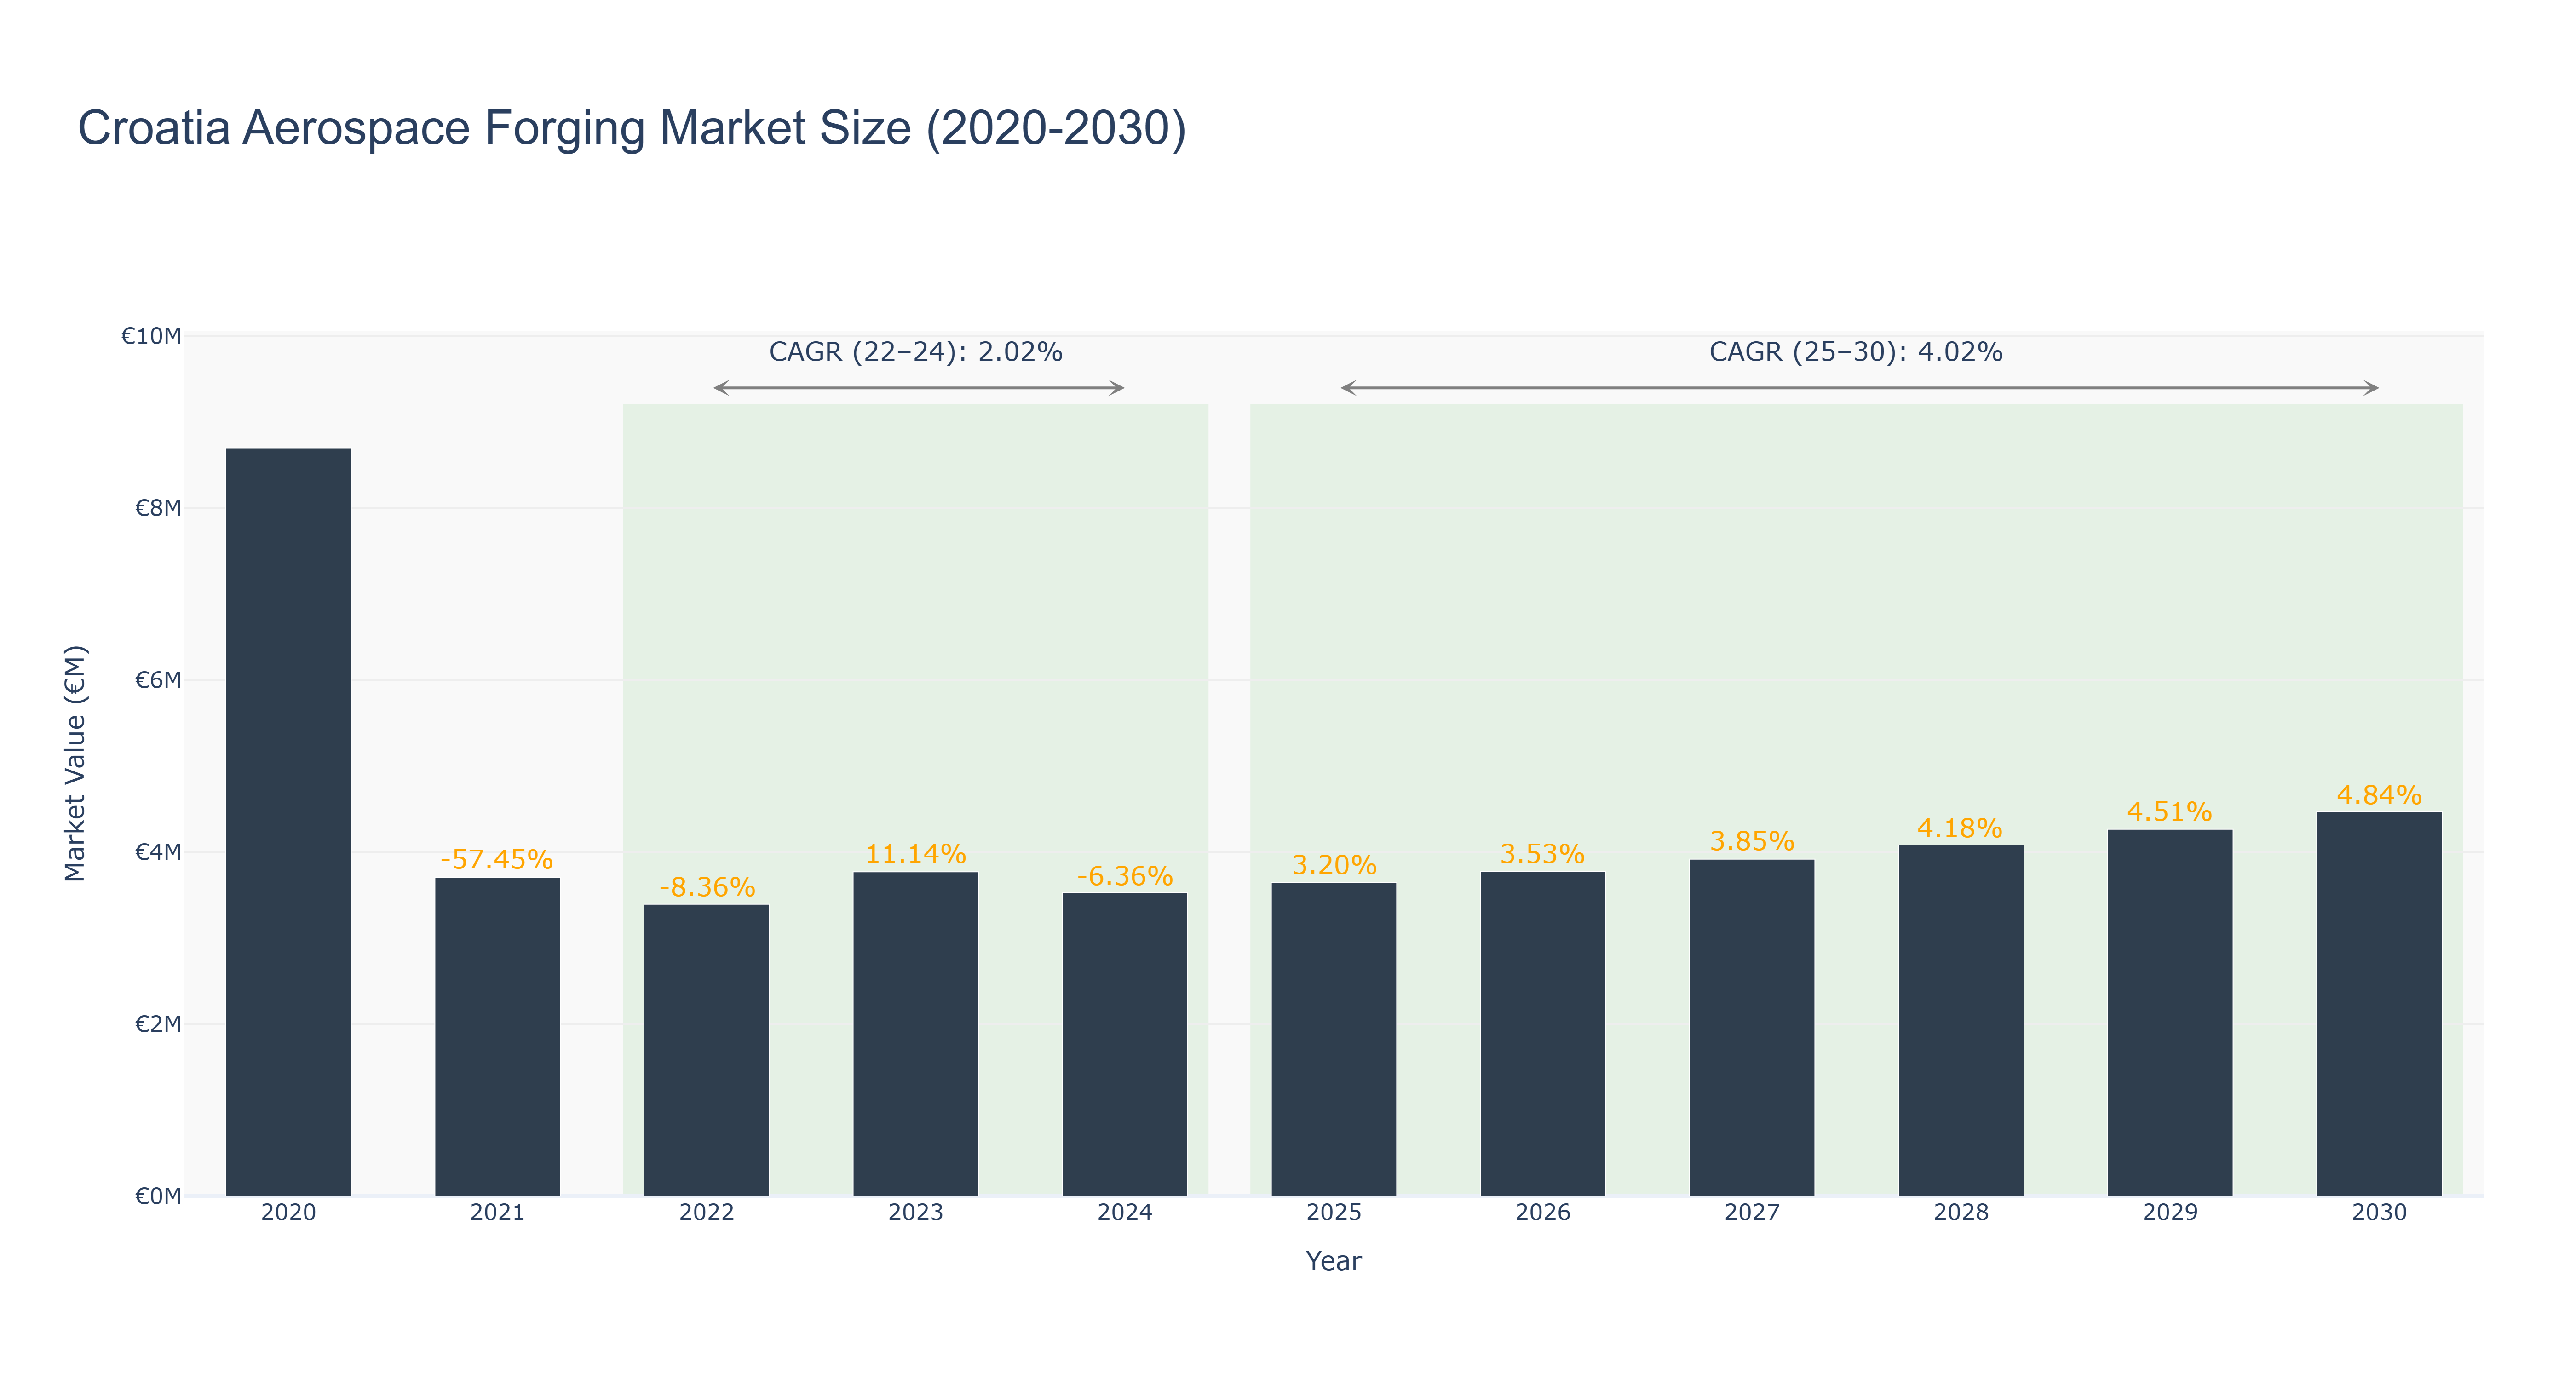
Task: Click the '2025' x-axis label
Action: pyautogui.click(x=1333, y=1213)
